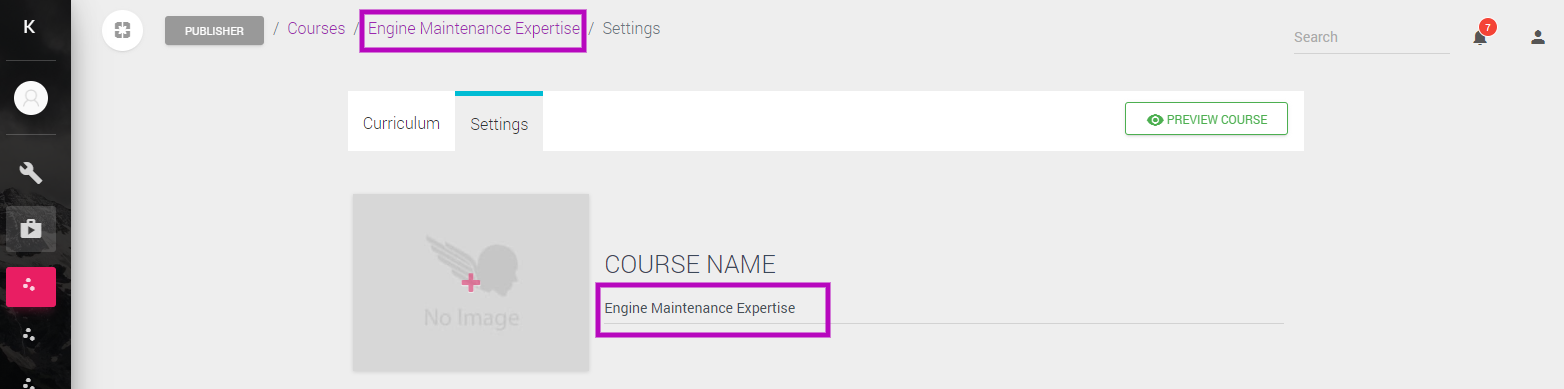Click the PUBLISHER button
The height and width of the screenshot is (389, 1564).
pyautogui.click(x=214, y=31)
